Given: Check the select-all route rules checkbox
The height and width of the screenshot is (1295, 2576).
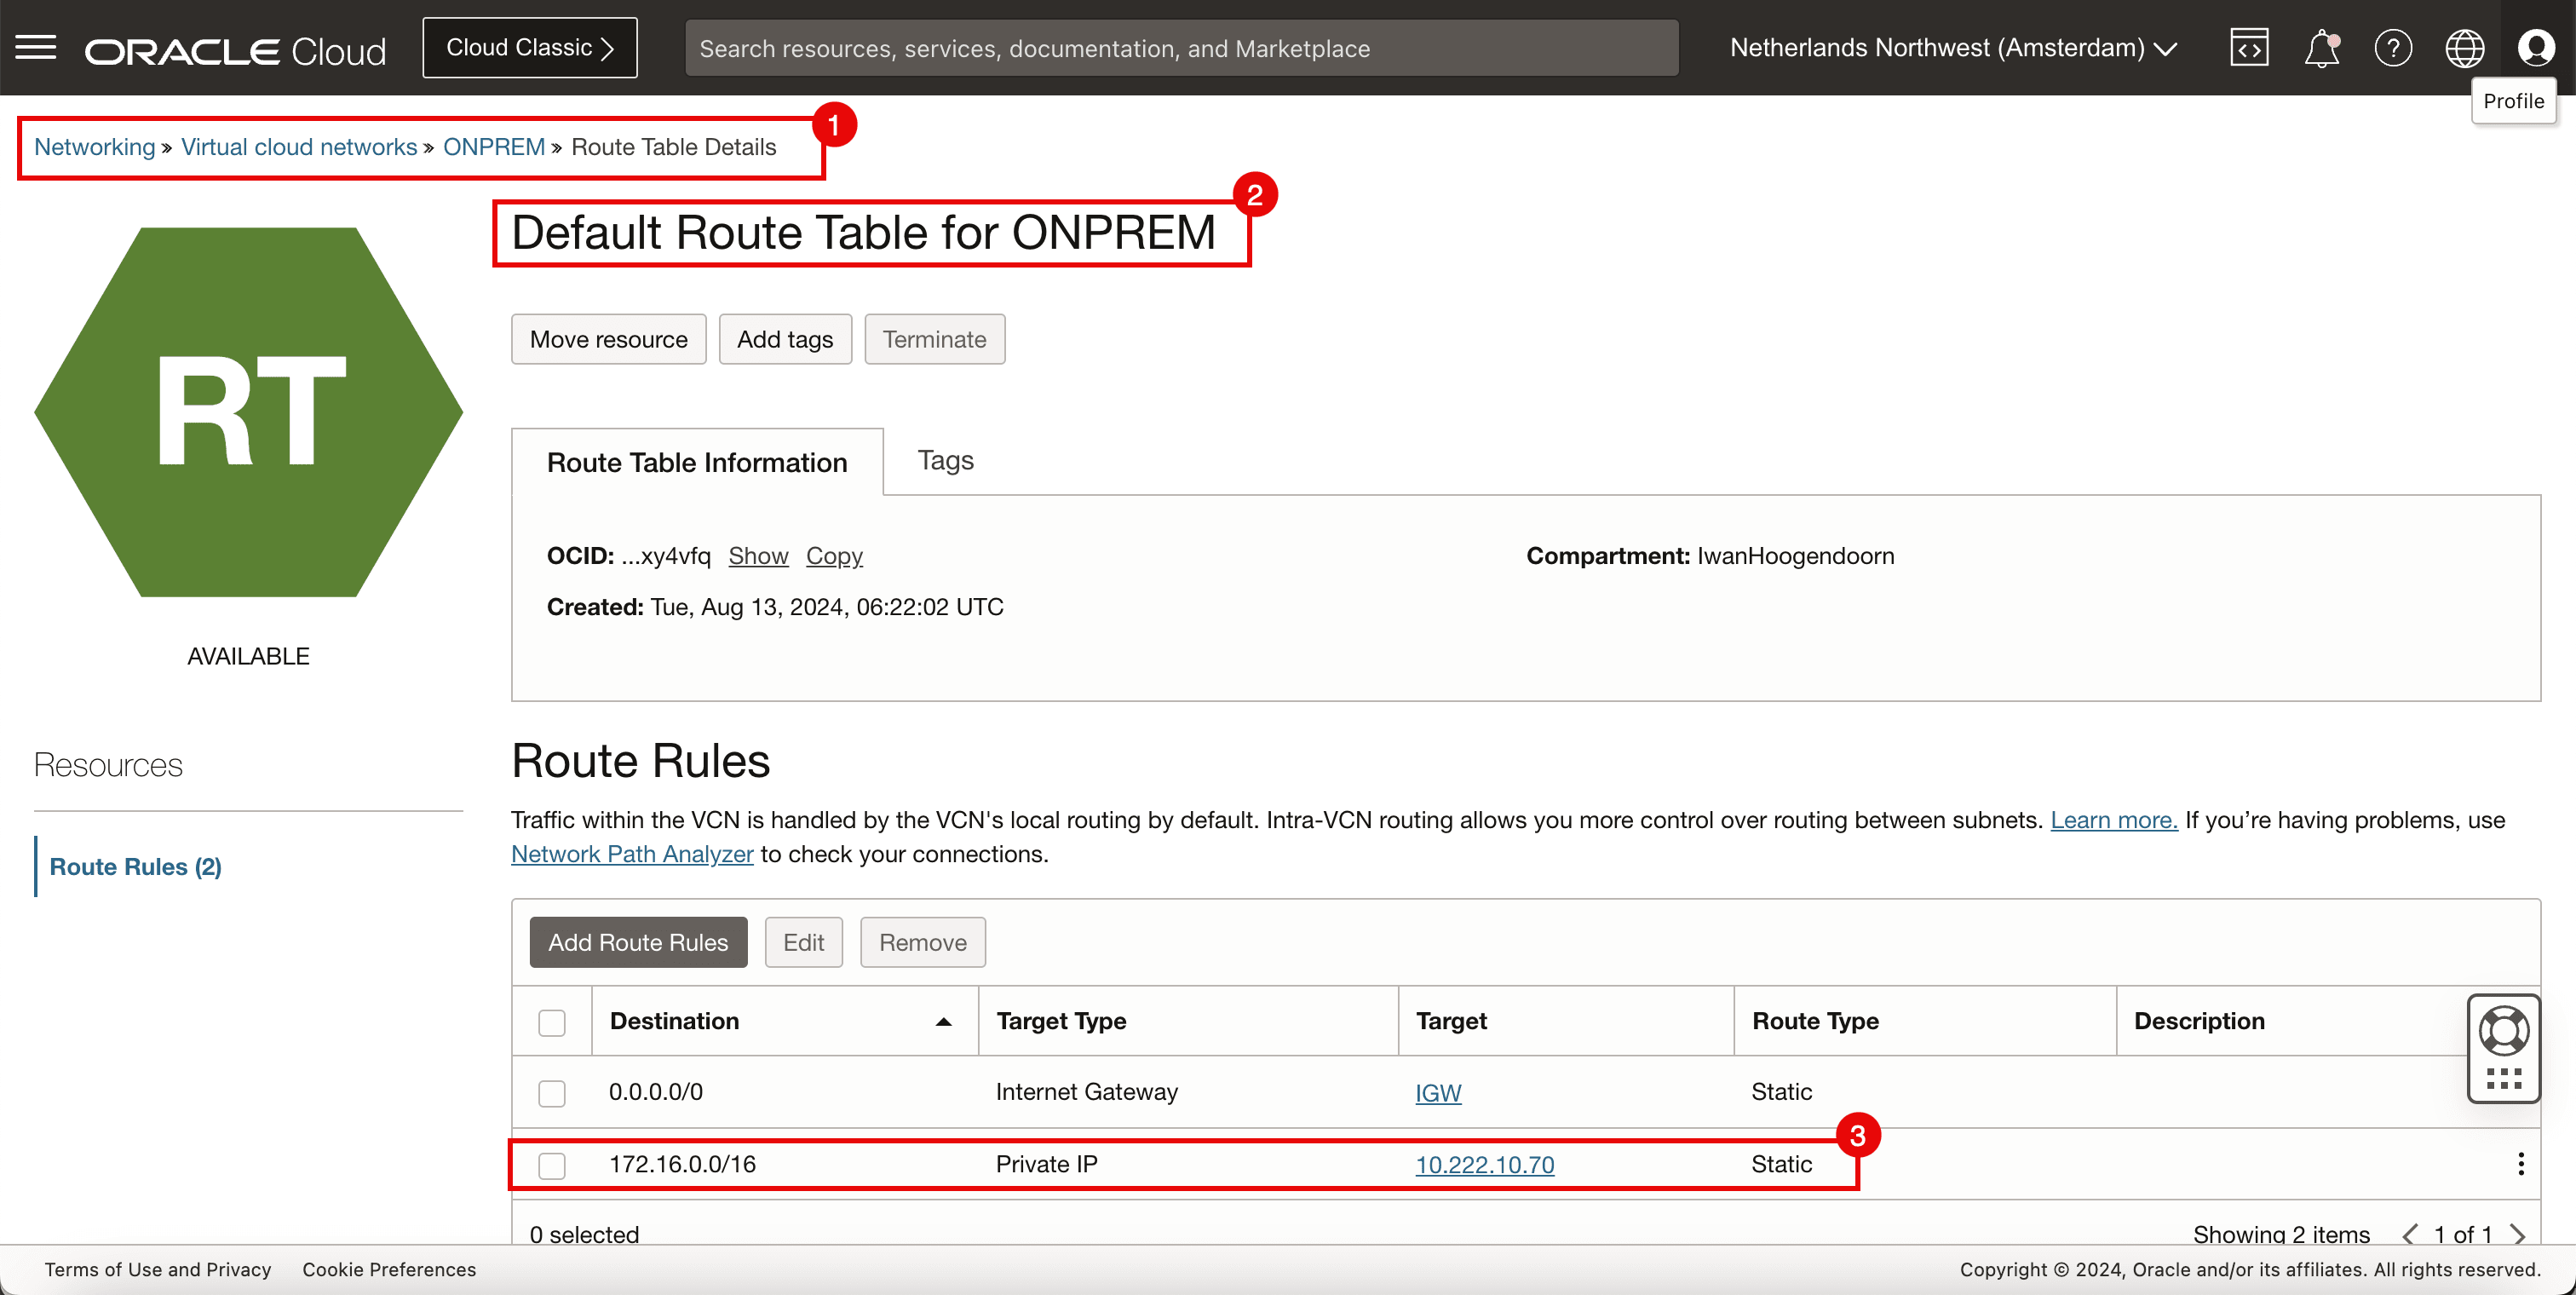Looking at the screenshot, I should coord(552,1022).
